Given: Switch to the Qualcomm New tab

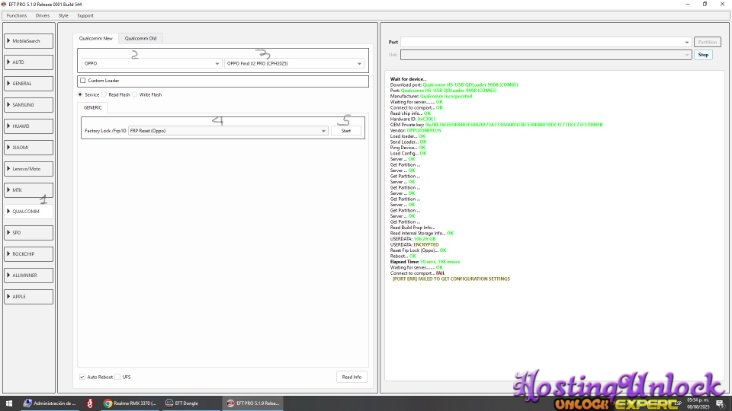Looking at the screenshot, I should coord(96,38).
